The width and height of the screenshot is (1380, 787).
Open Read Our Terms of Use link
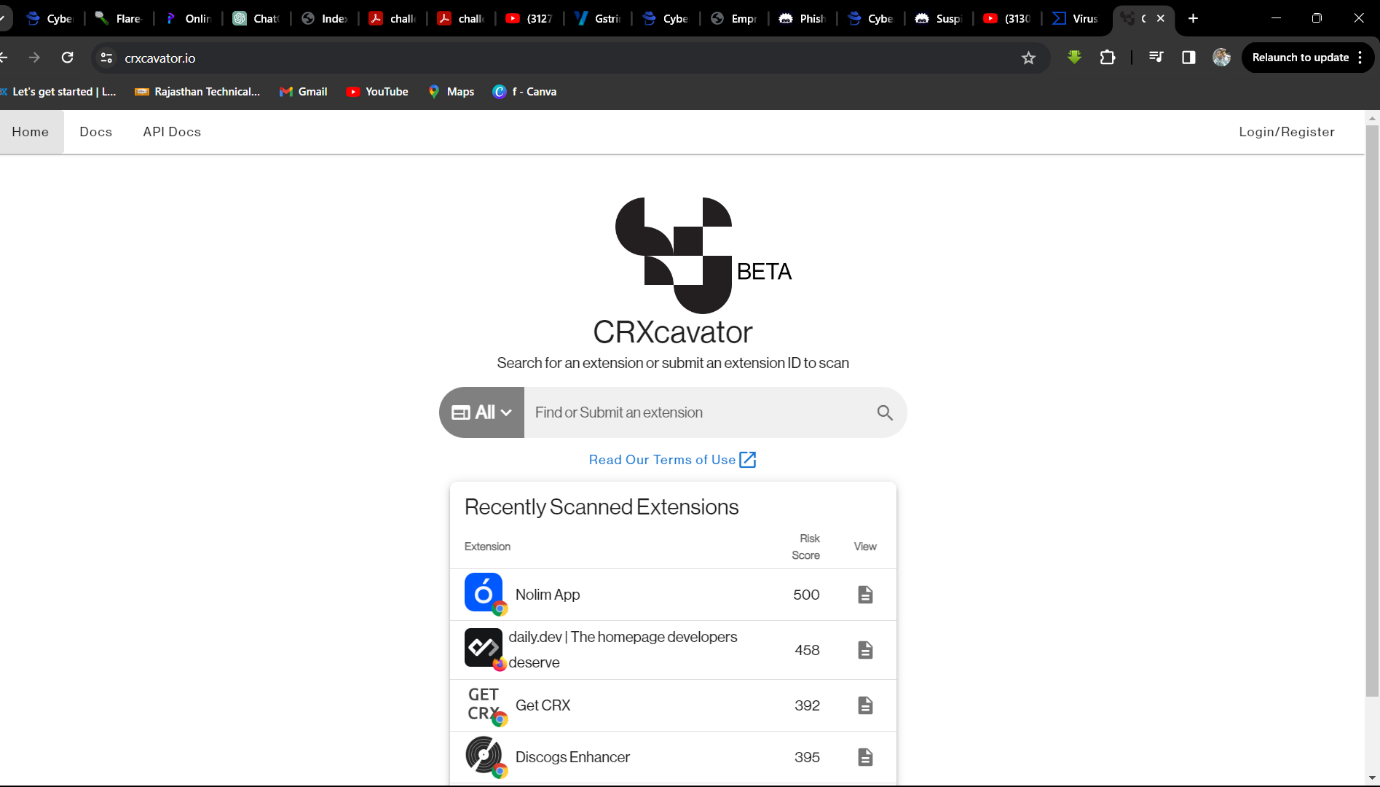coord(672,460)
